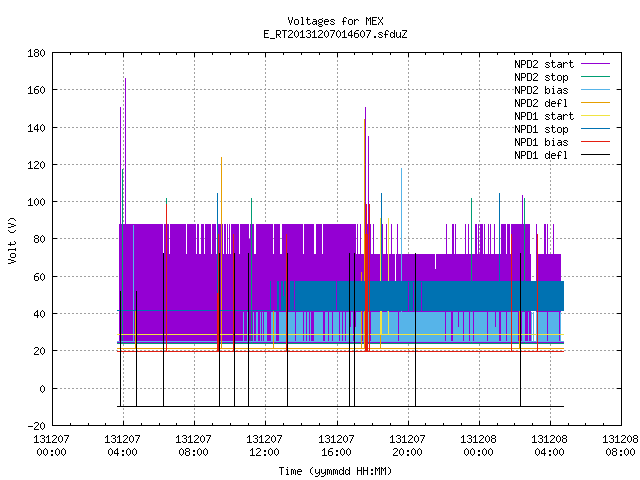The width and height of the screenshot is (640, 480).
Task: Click the tallest purple spike near 166 V
Action: tap(125, 150)
